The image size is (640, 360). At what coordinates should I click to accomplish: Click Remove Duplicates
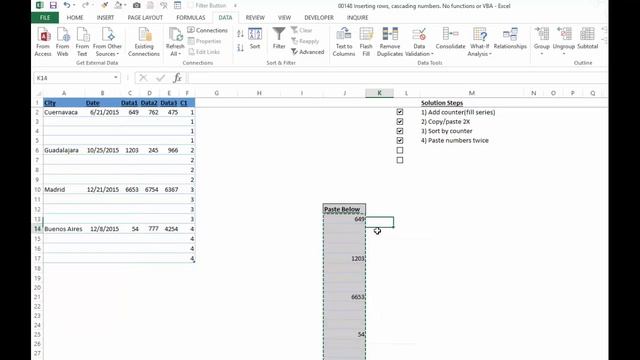[390, 42]
